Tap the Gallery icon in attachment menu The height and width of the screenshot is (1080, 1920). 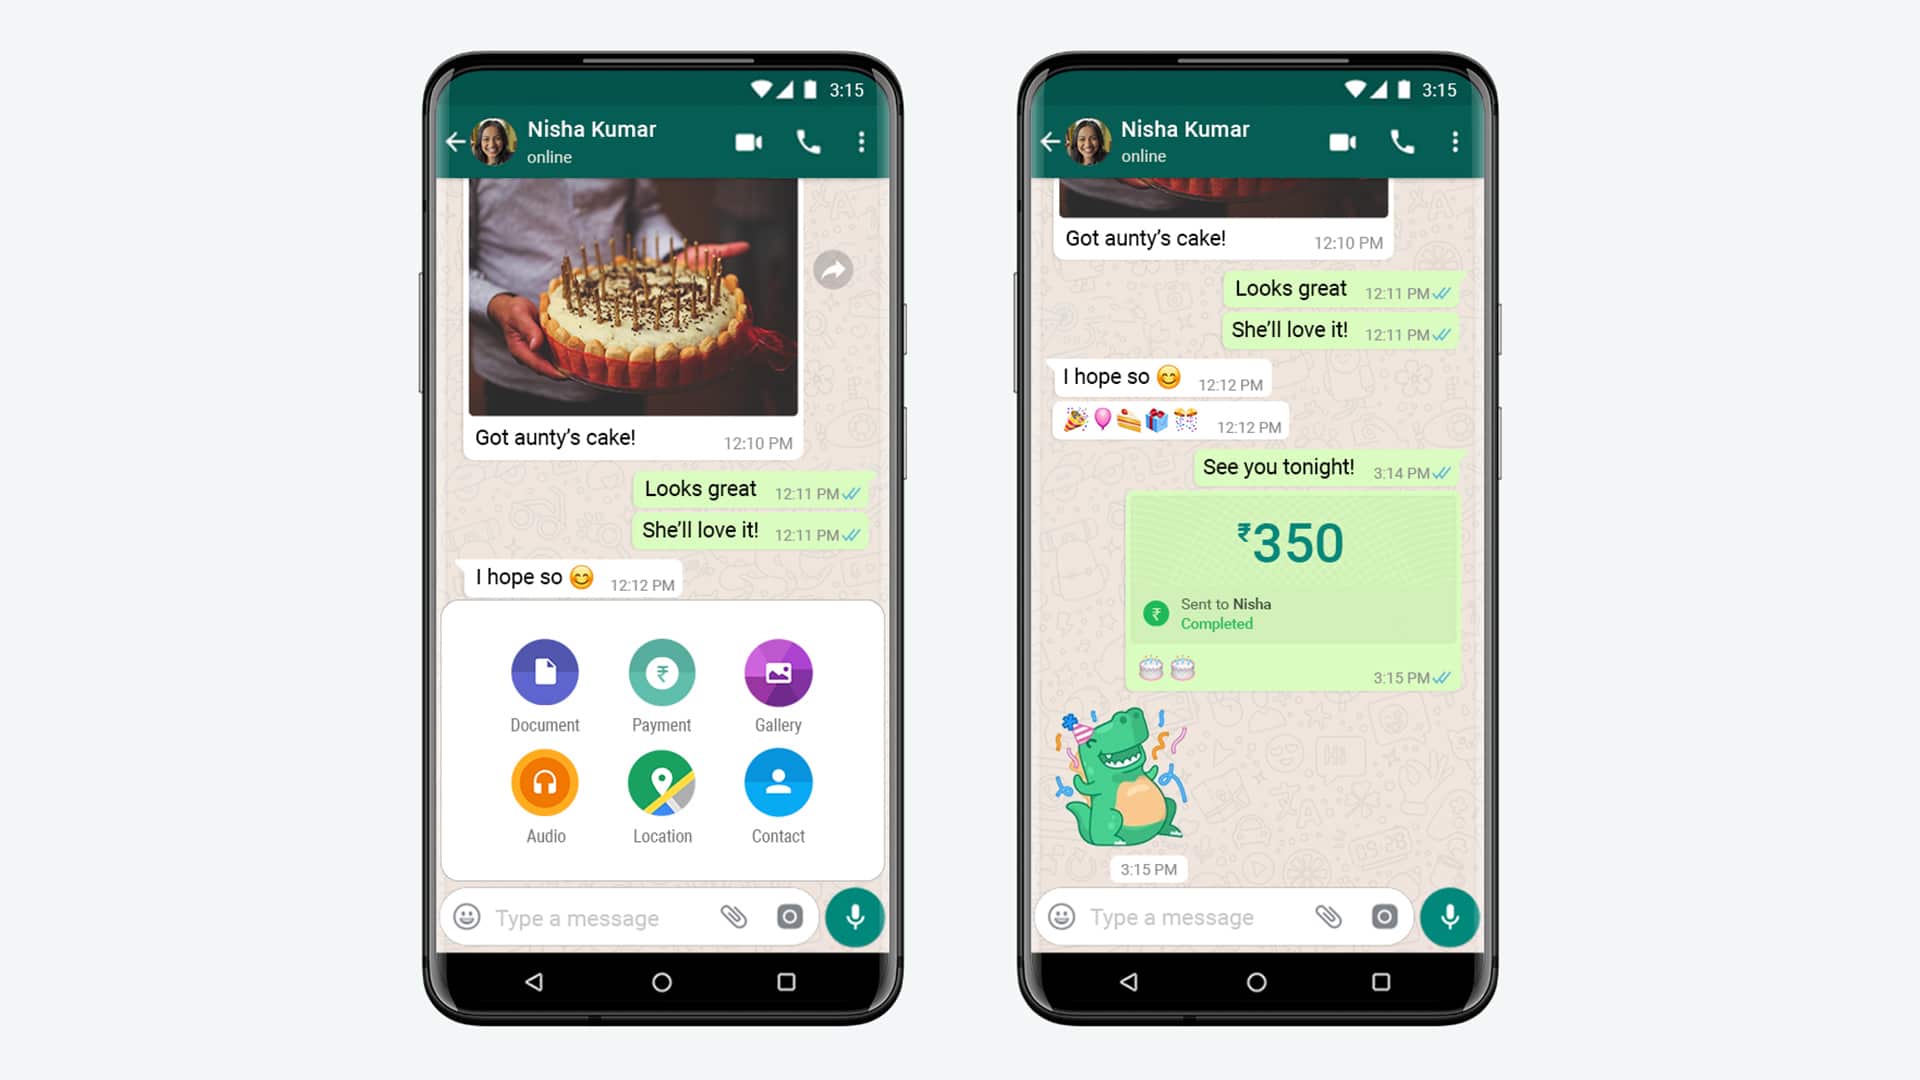point(775,673)
